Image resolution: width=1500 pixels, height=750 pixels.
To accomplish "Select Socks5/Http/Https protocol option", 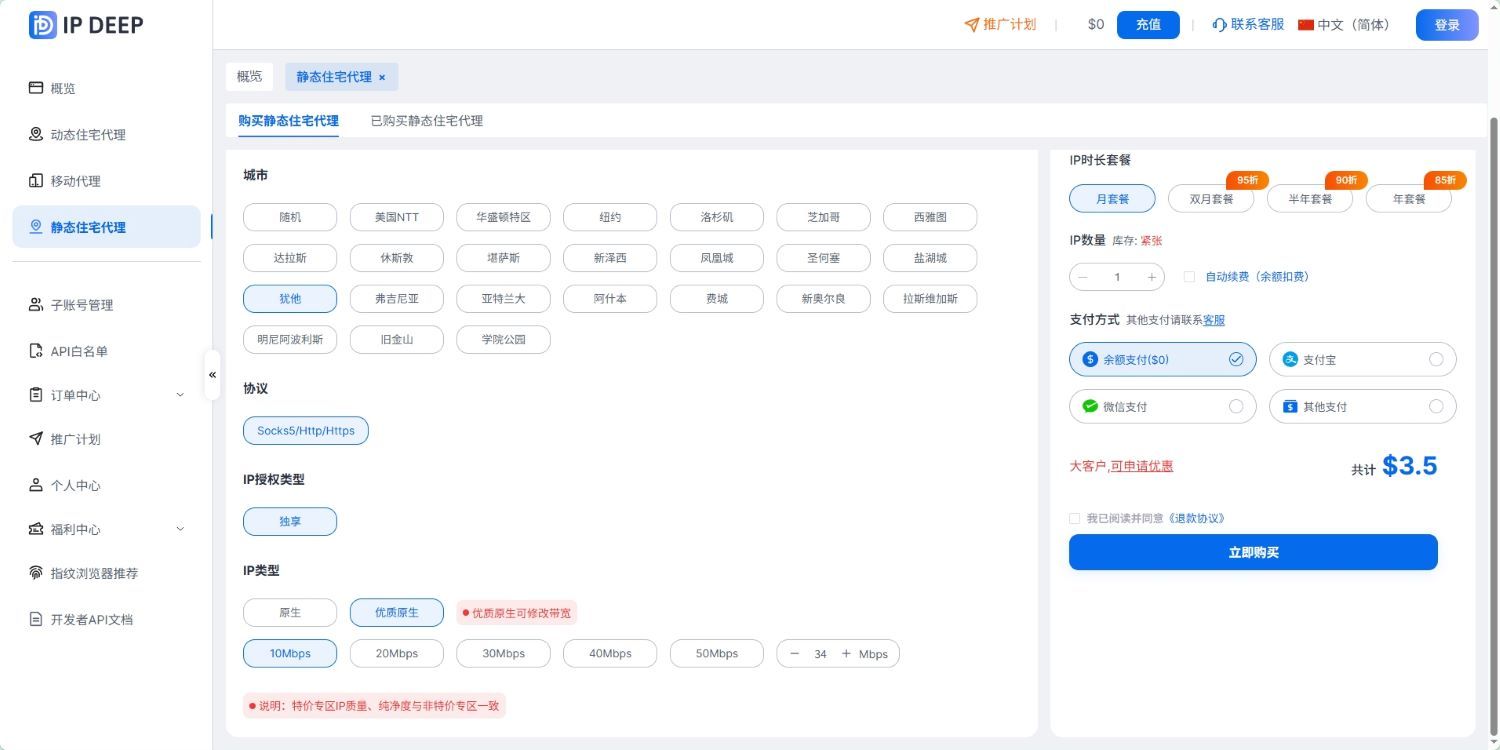I will coord(306,431).
